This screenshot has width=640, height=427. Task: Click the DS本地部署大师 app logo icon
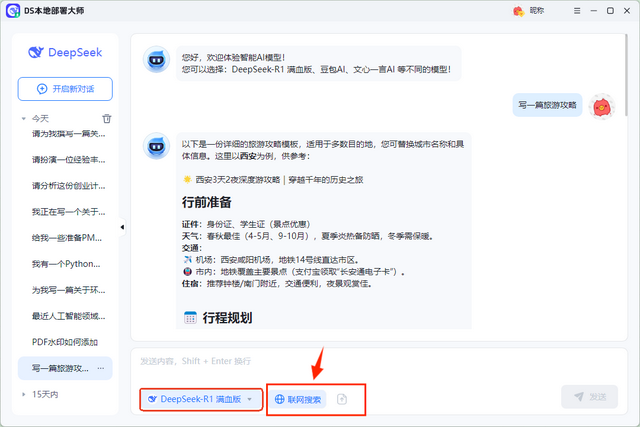[x=13, y=11]
